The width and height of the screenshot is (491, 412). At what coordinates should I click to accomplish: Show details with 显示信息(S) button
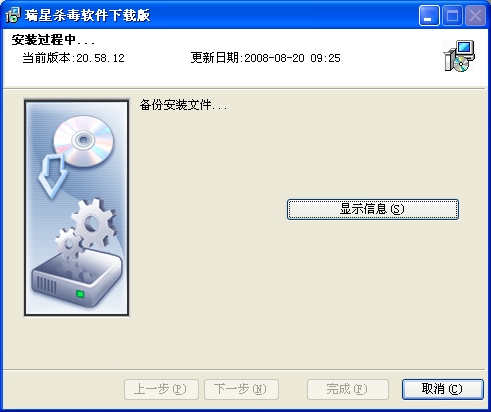coord(373,209)
